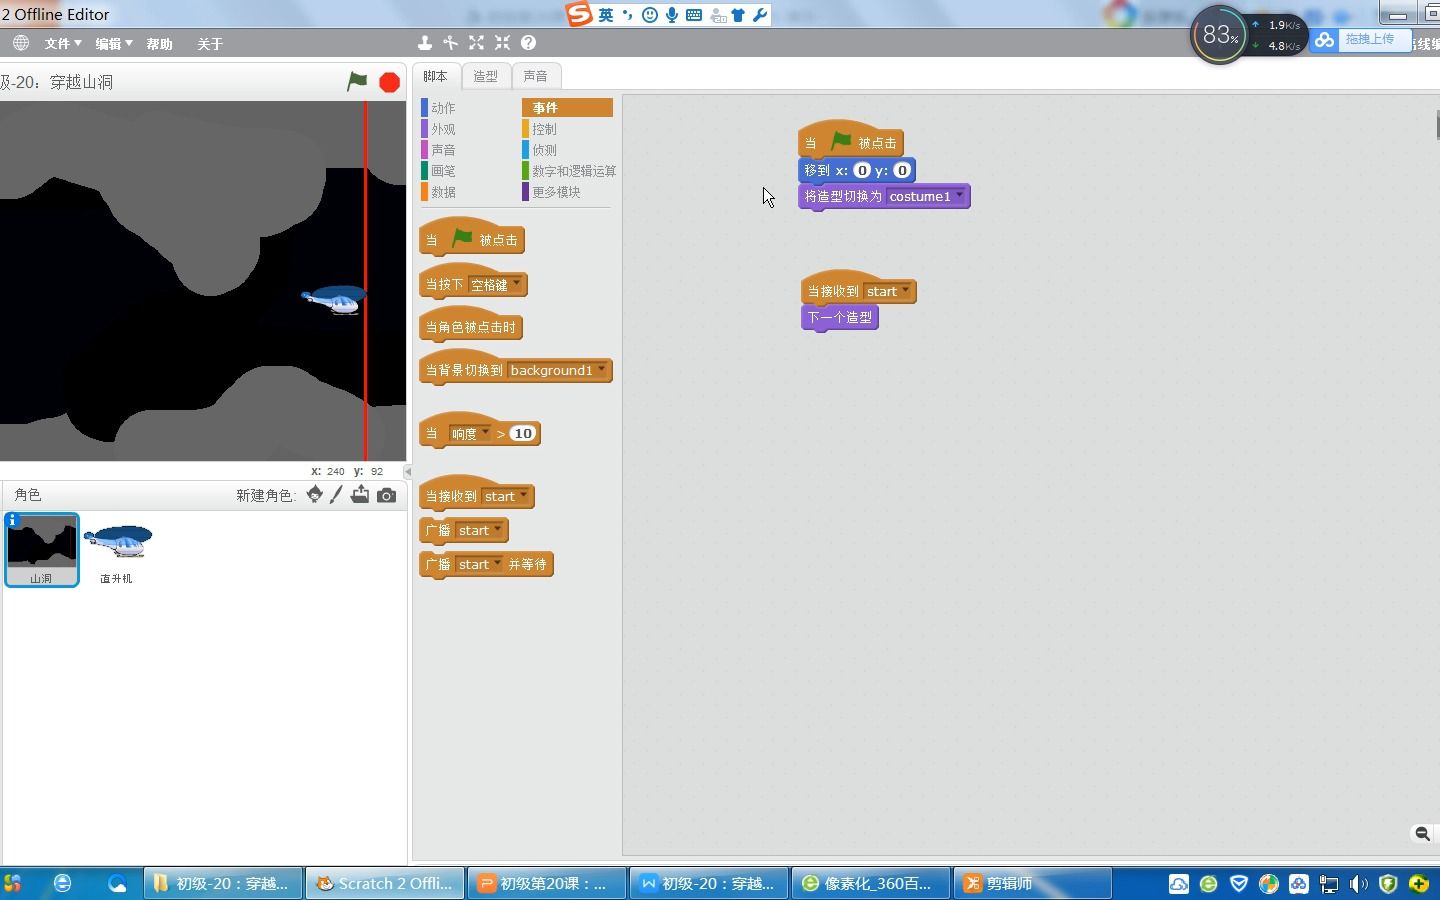Screen dimensions: 1440x900
Task: Switch to the 脚本 tab
Action: [x=435, y=76]
